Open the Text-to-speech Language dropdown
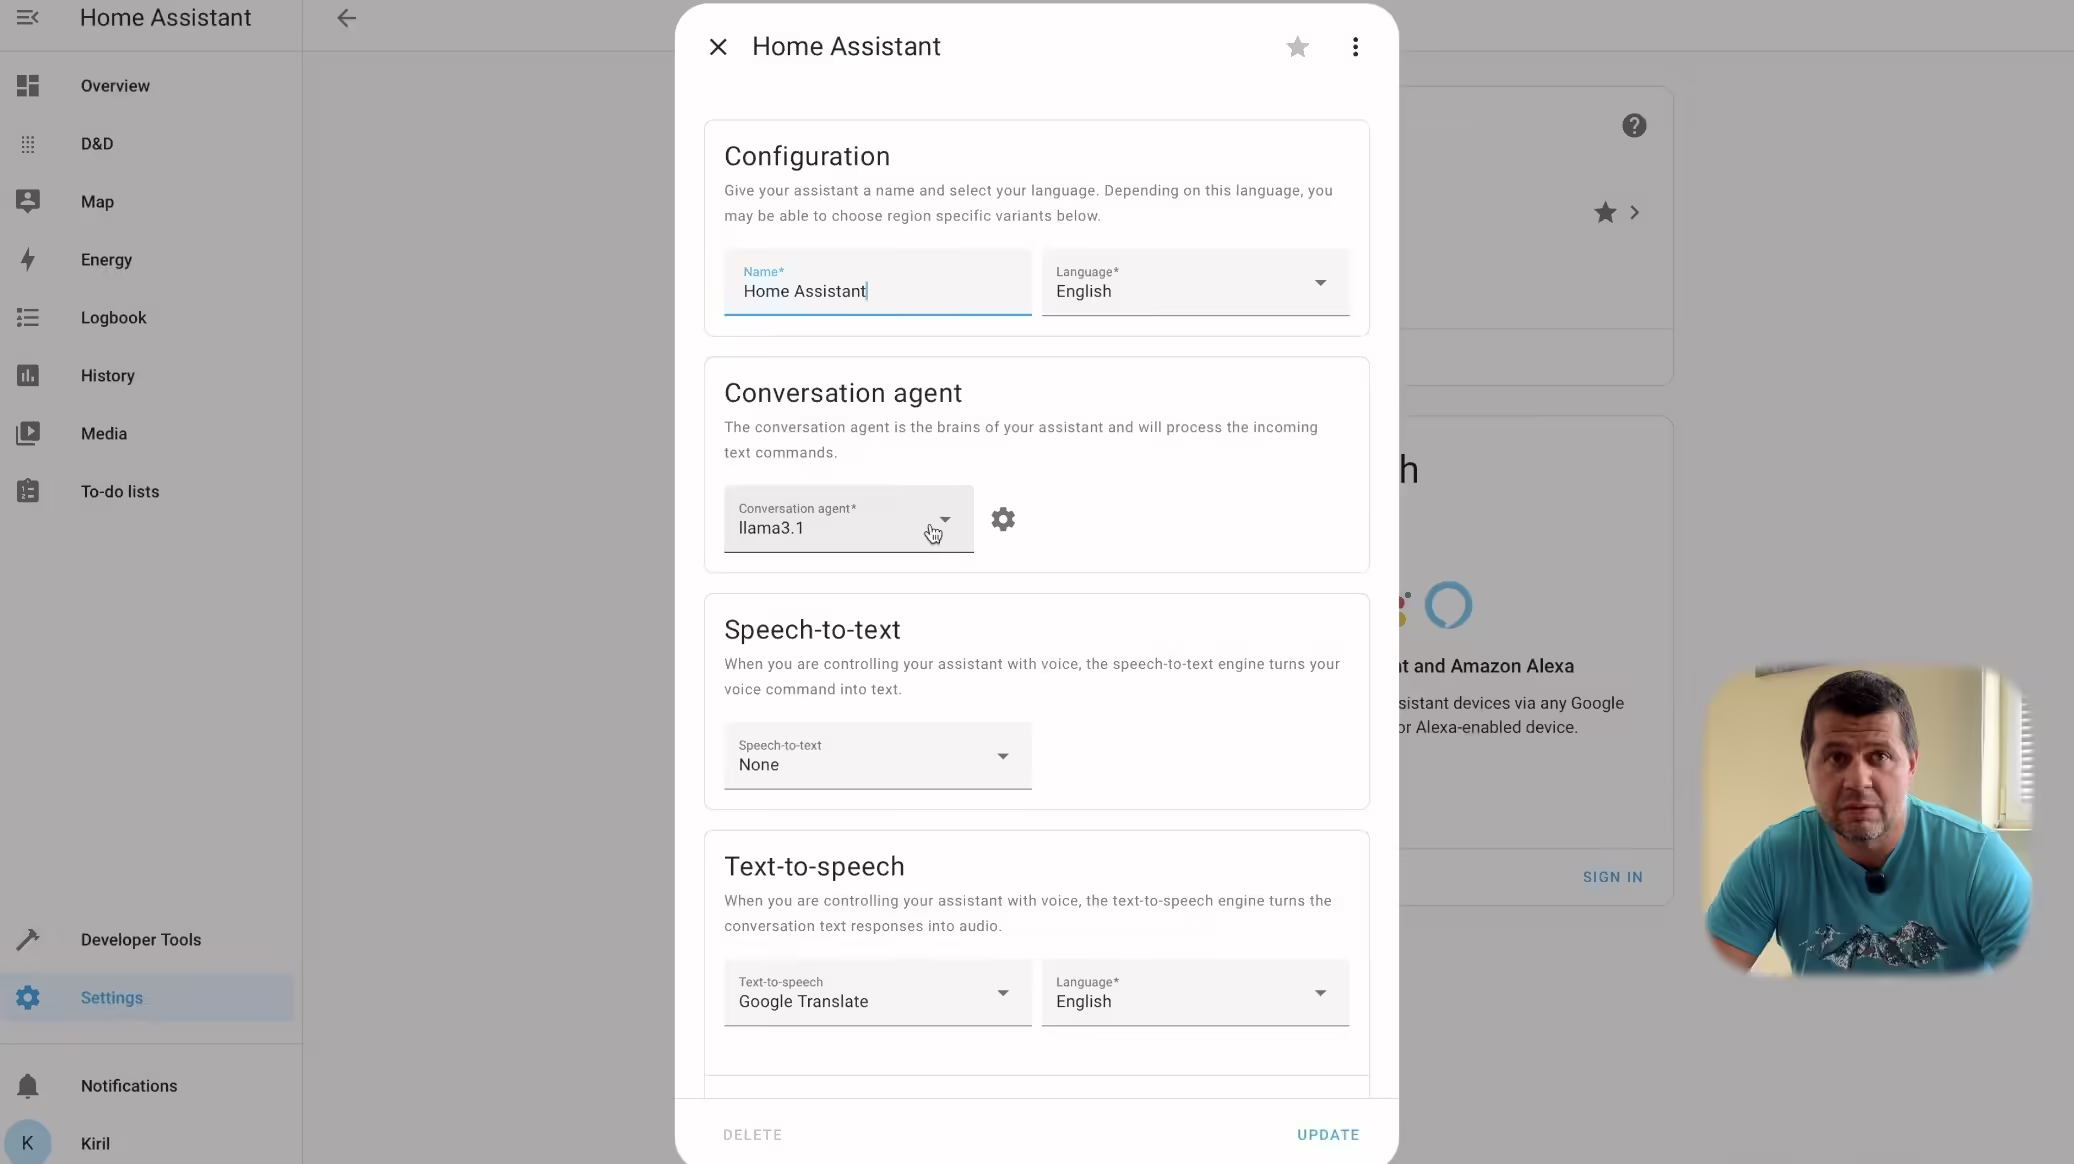 tap(1195, 993)
